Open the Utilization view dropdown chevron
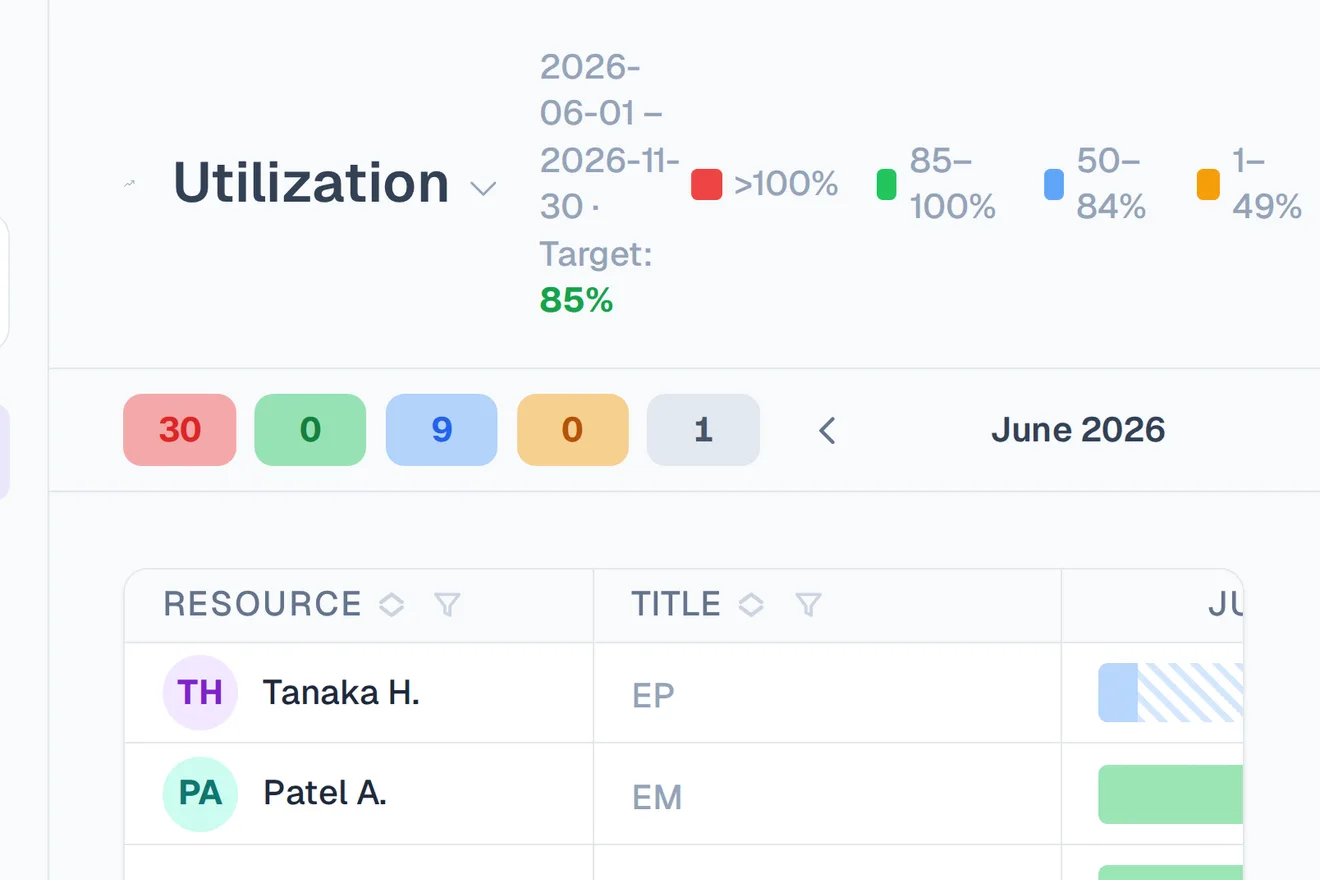 coord(484,188)
